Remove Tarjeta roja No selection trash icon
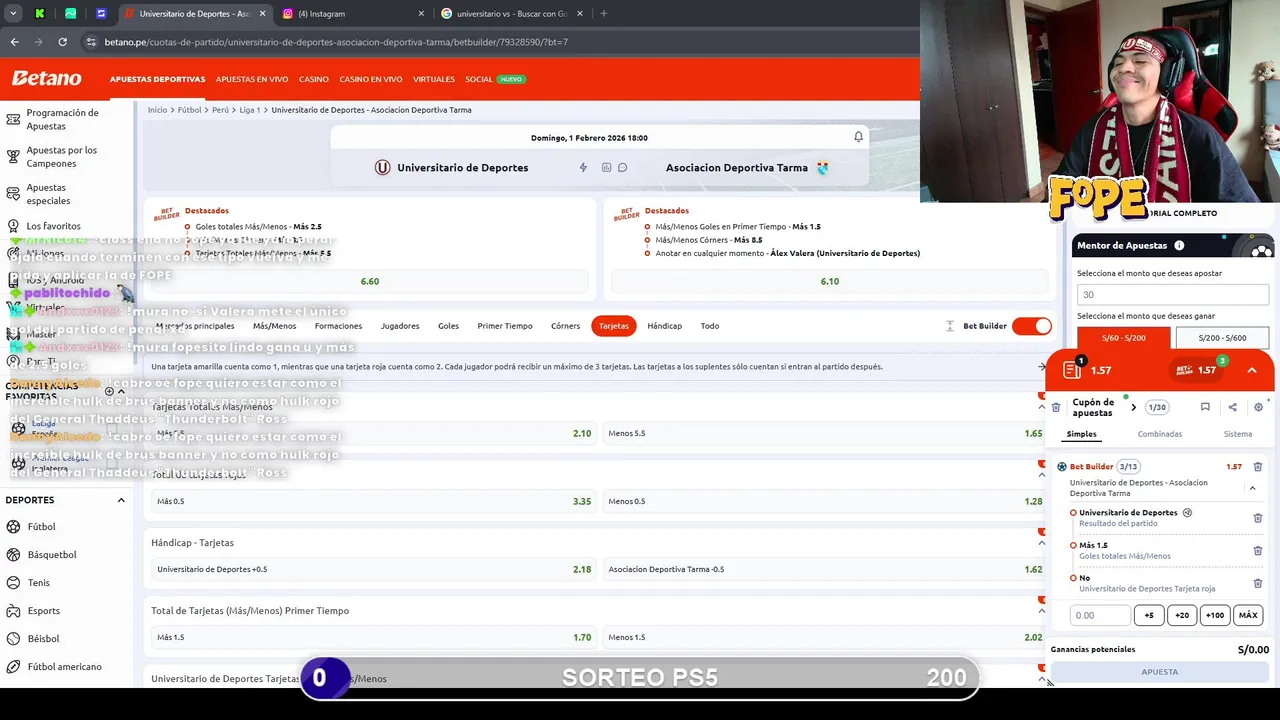Screen dimensions: 1280x720 pyautogui.click(x=1258, y=583)
